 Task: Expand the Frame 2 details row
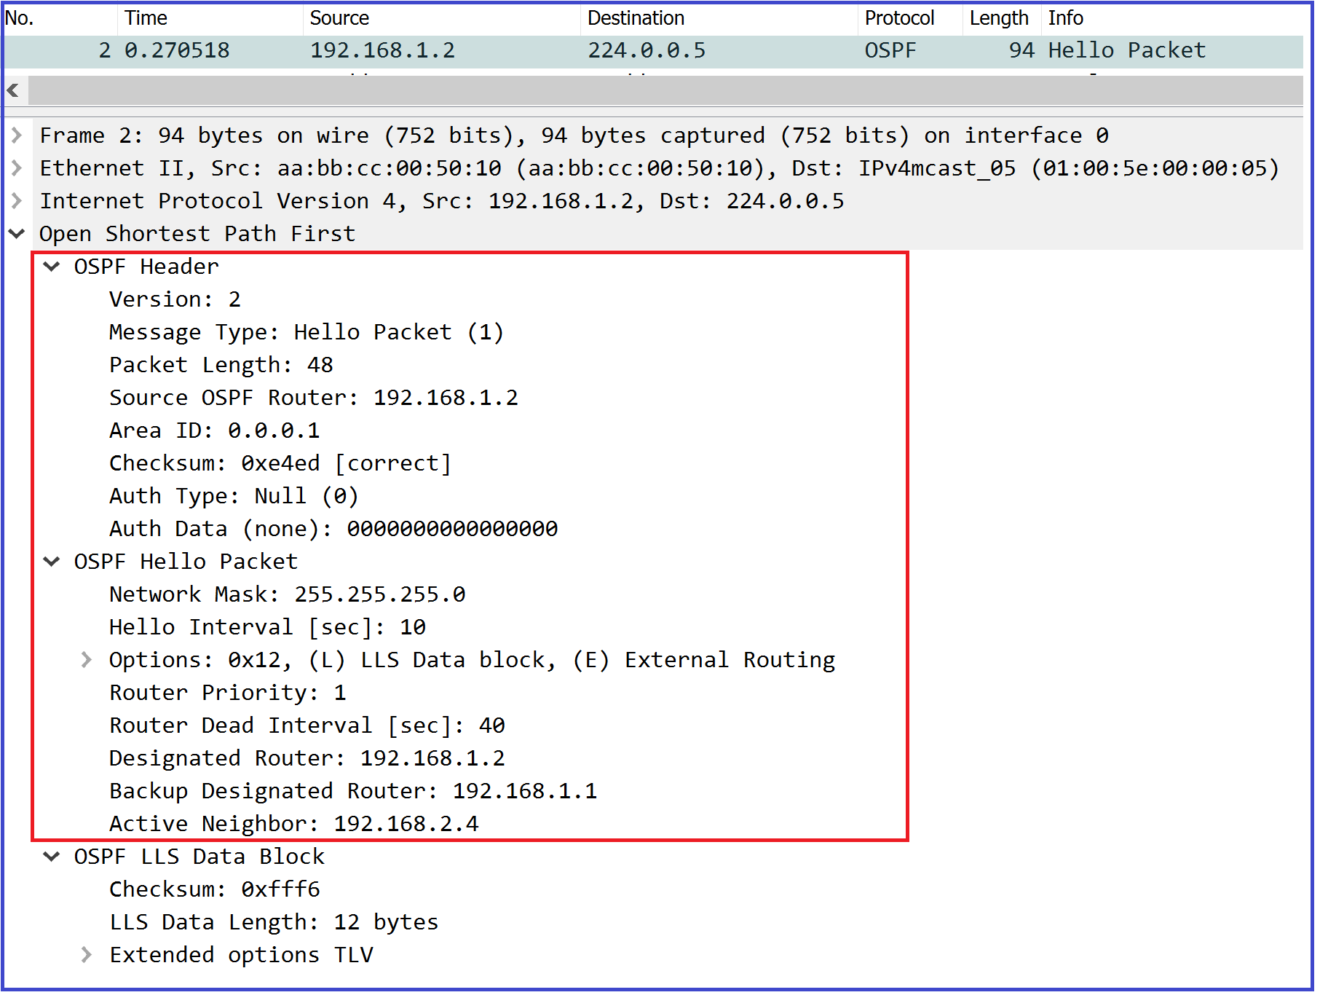tap(17, 135)
